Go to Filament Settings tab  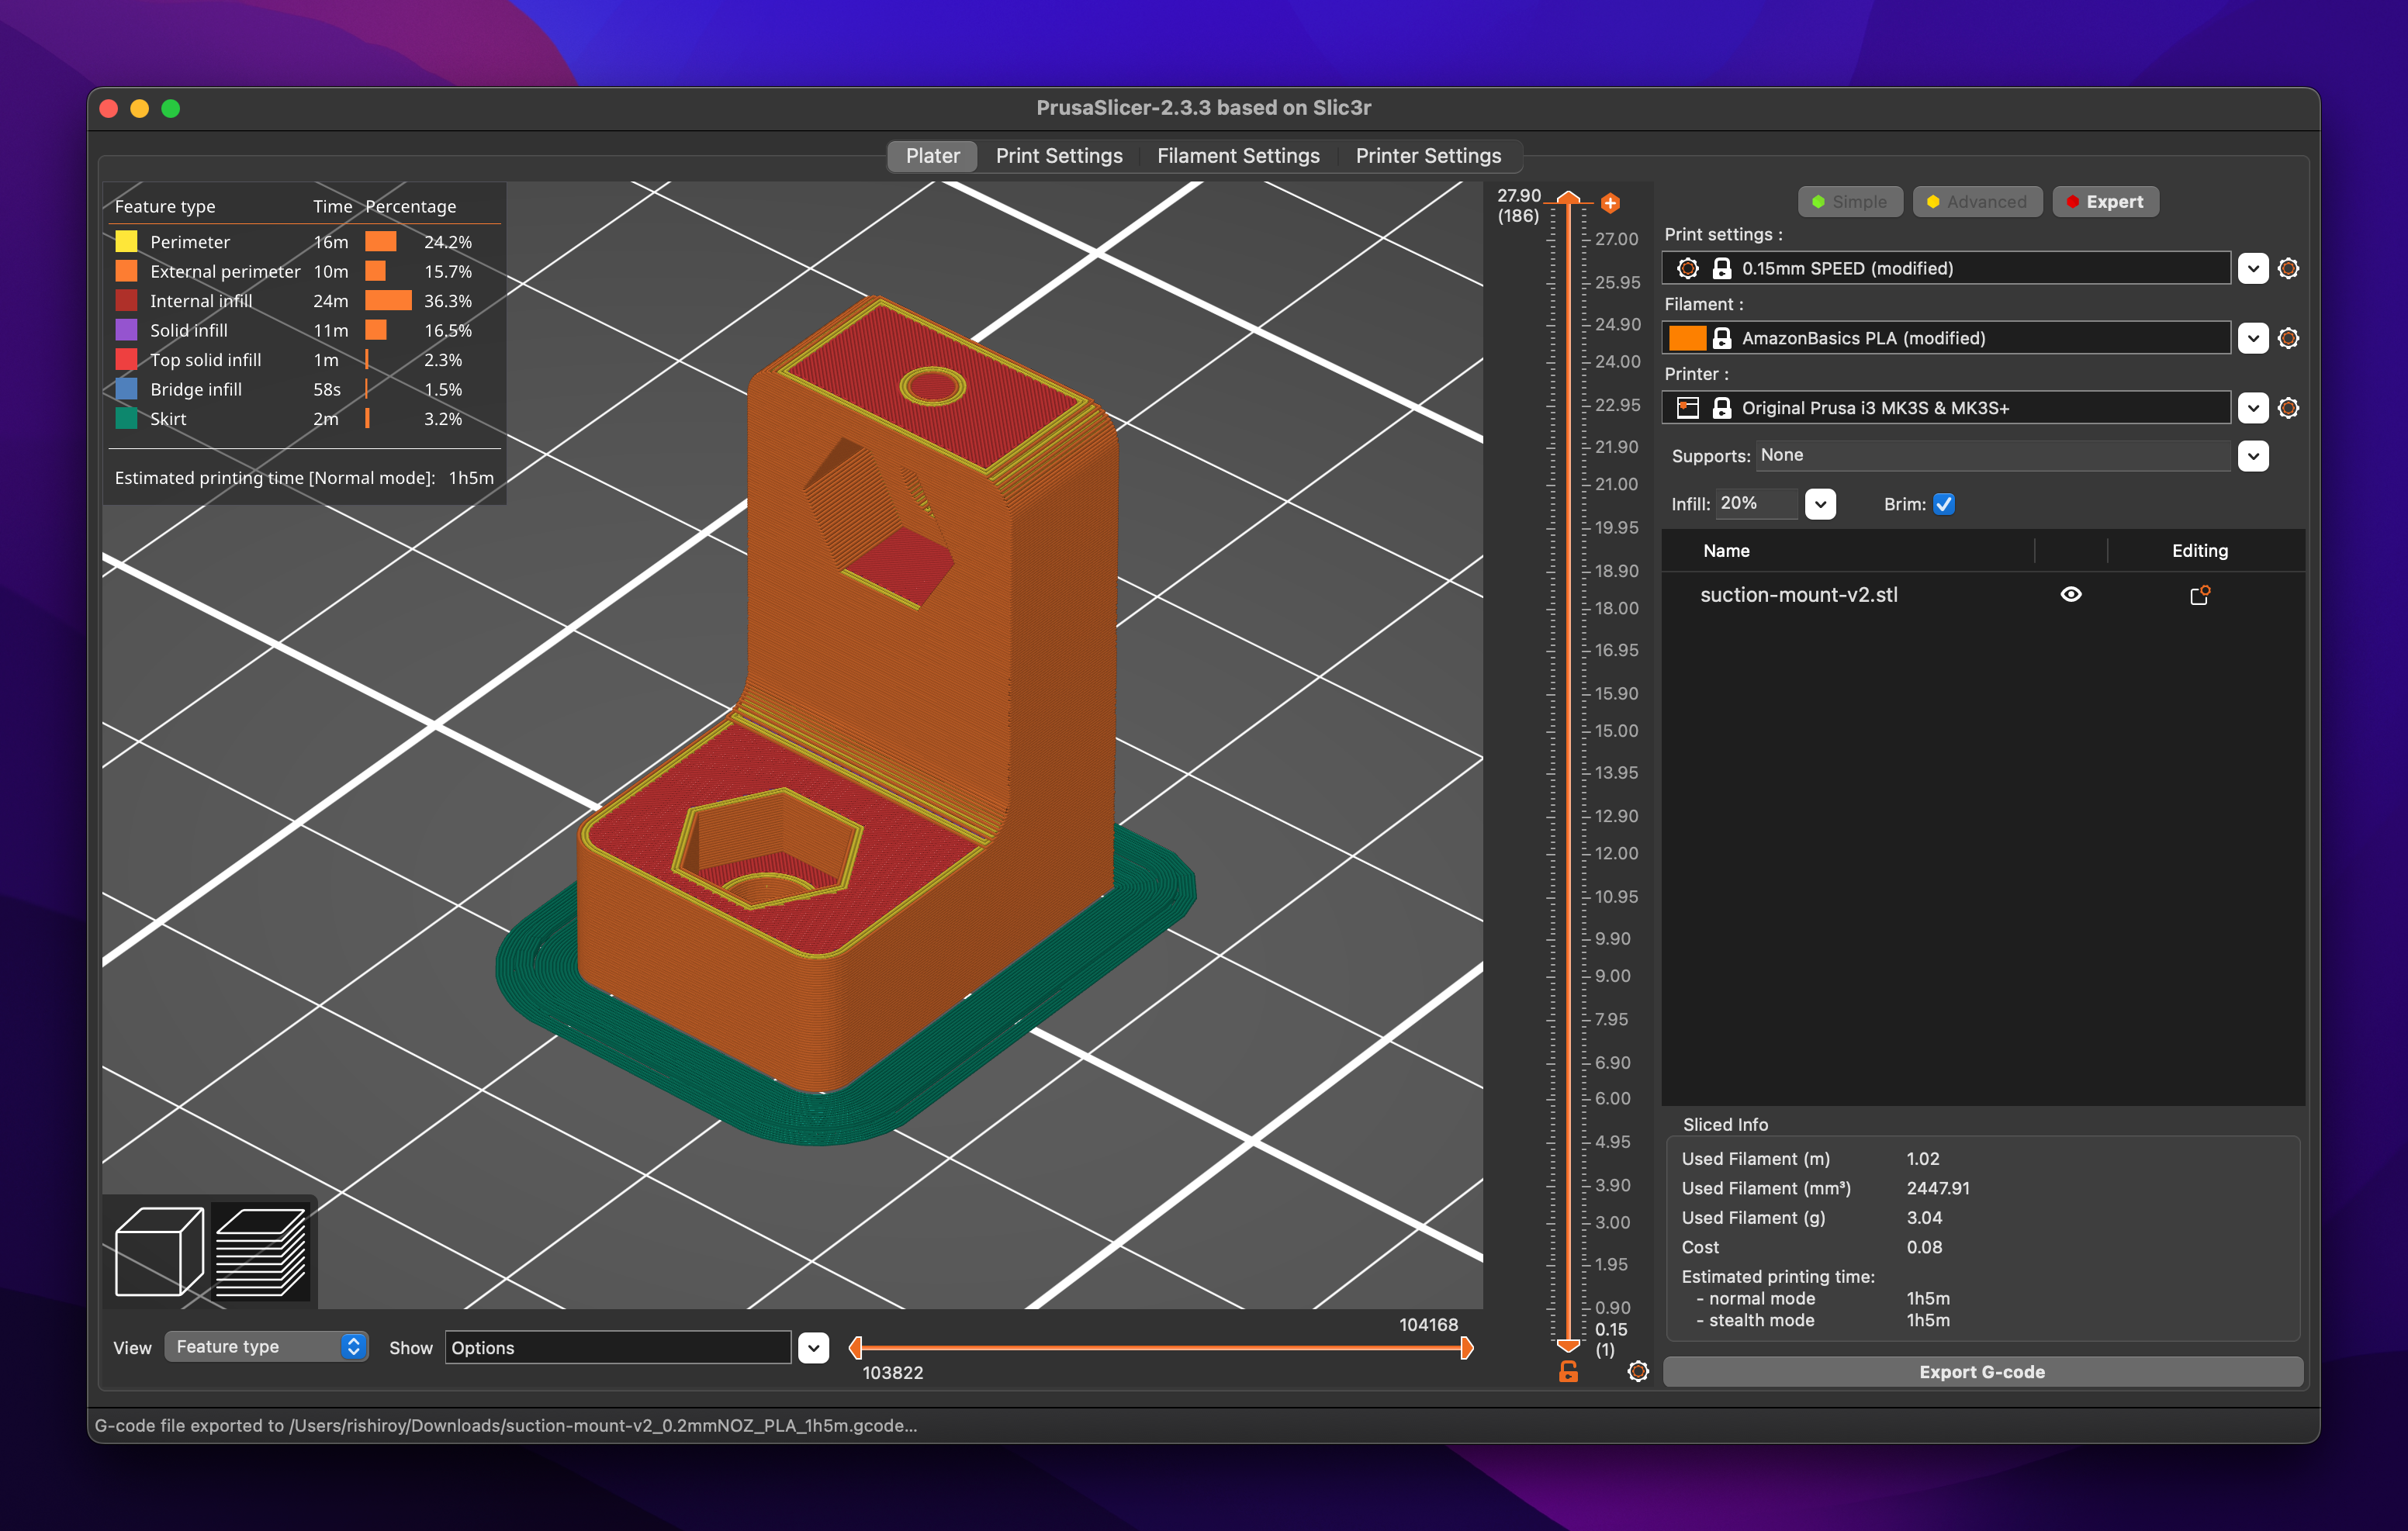click(x=1237, y=156)
